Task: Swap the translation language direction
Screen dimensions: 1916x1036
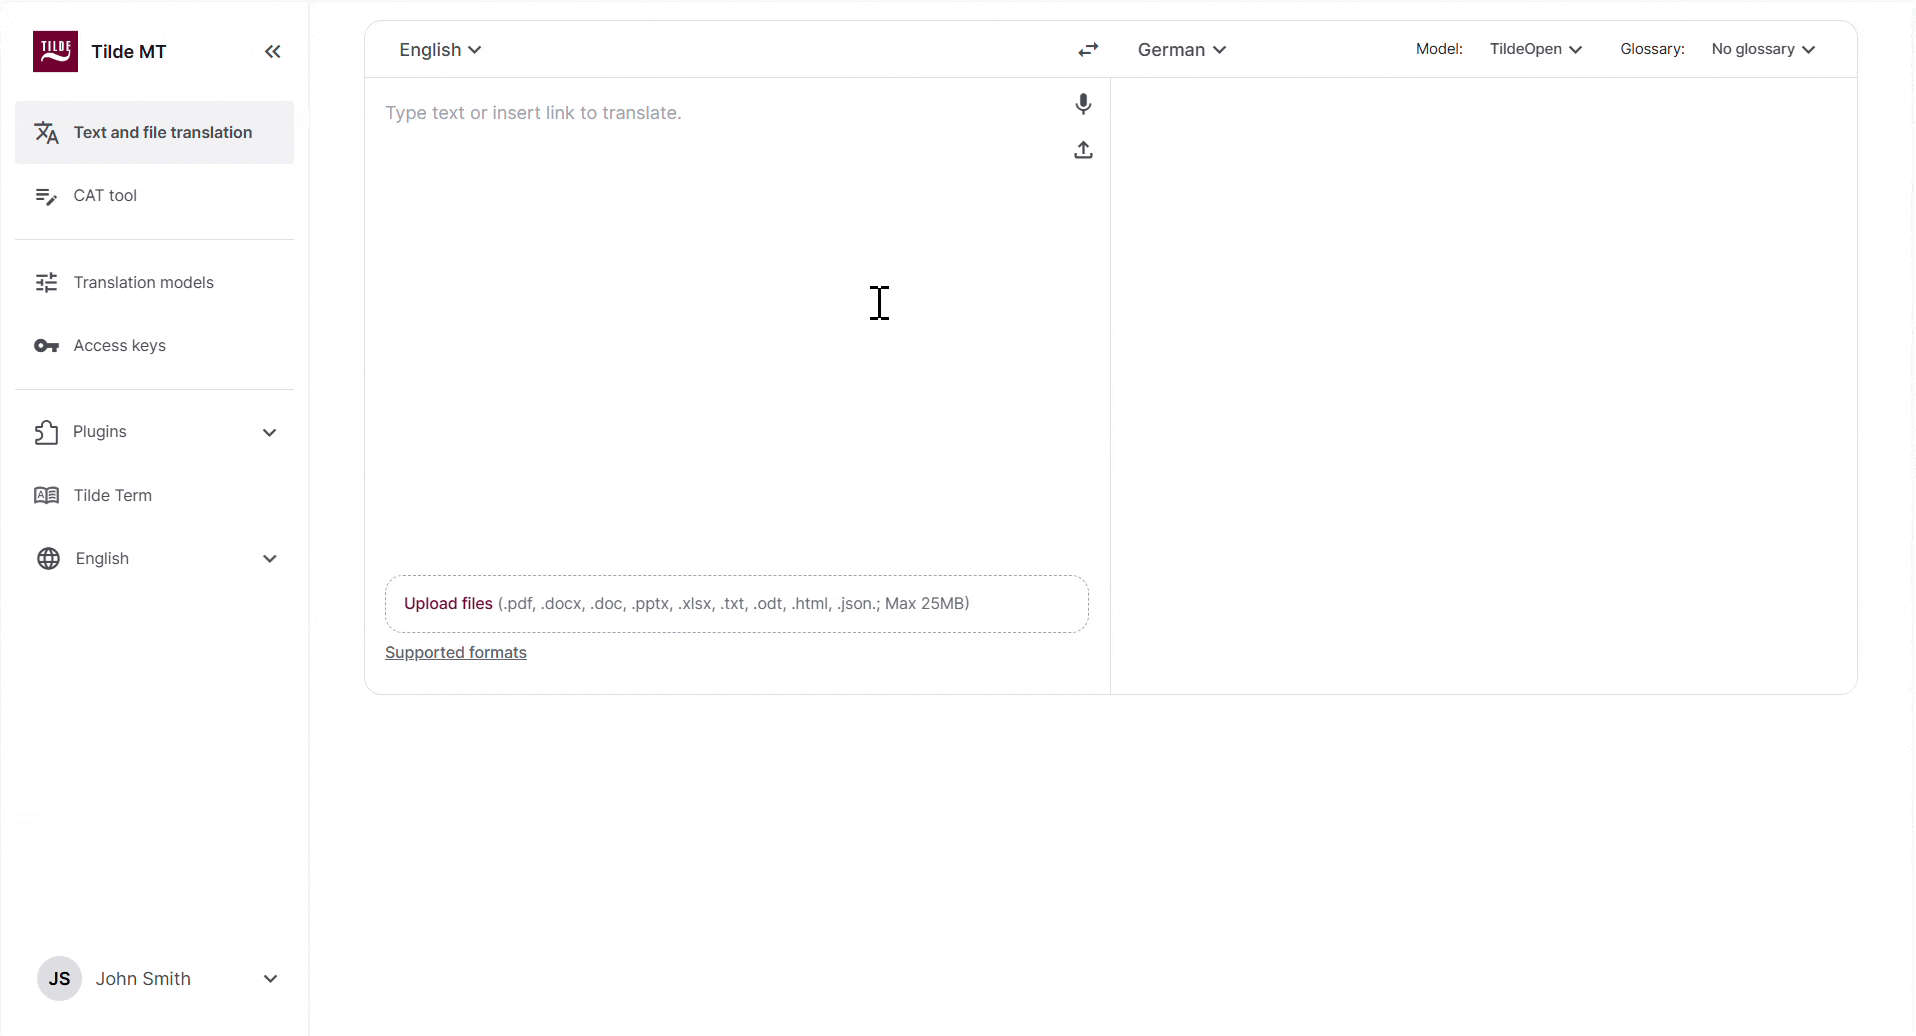Action: [x=1088, y=49]
